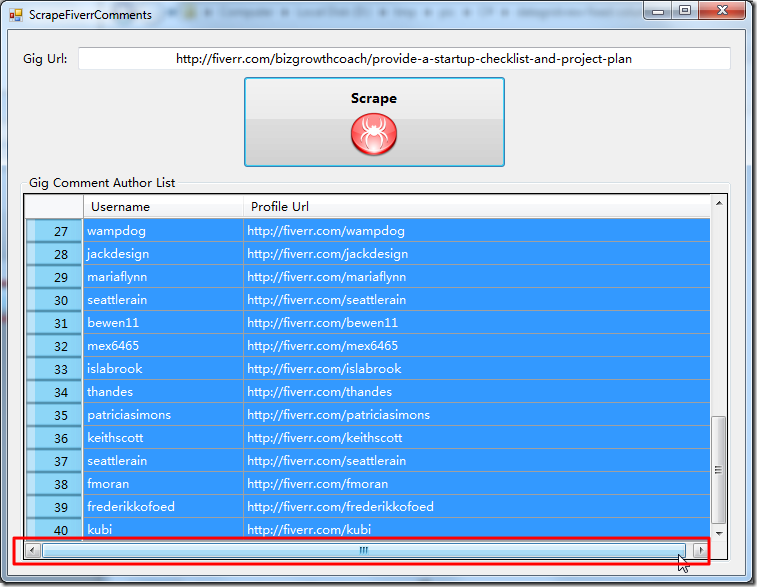This screenshot has height=587, width=757.
Task: Click the profile URL http://fiverr.com/thandes
Action: pyautogui.click(x=477, y=392)
